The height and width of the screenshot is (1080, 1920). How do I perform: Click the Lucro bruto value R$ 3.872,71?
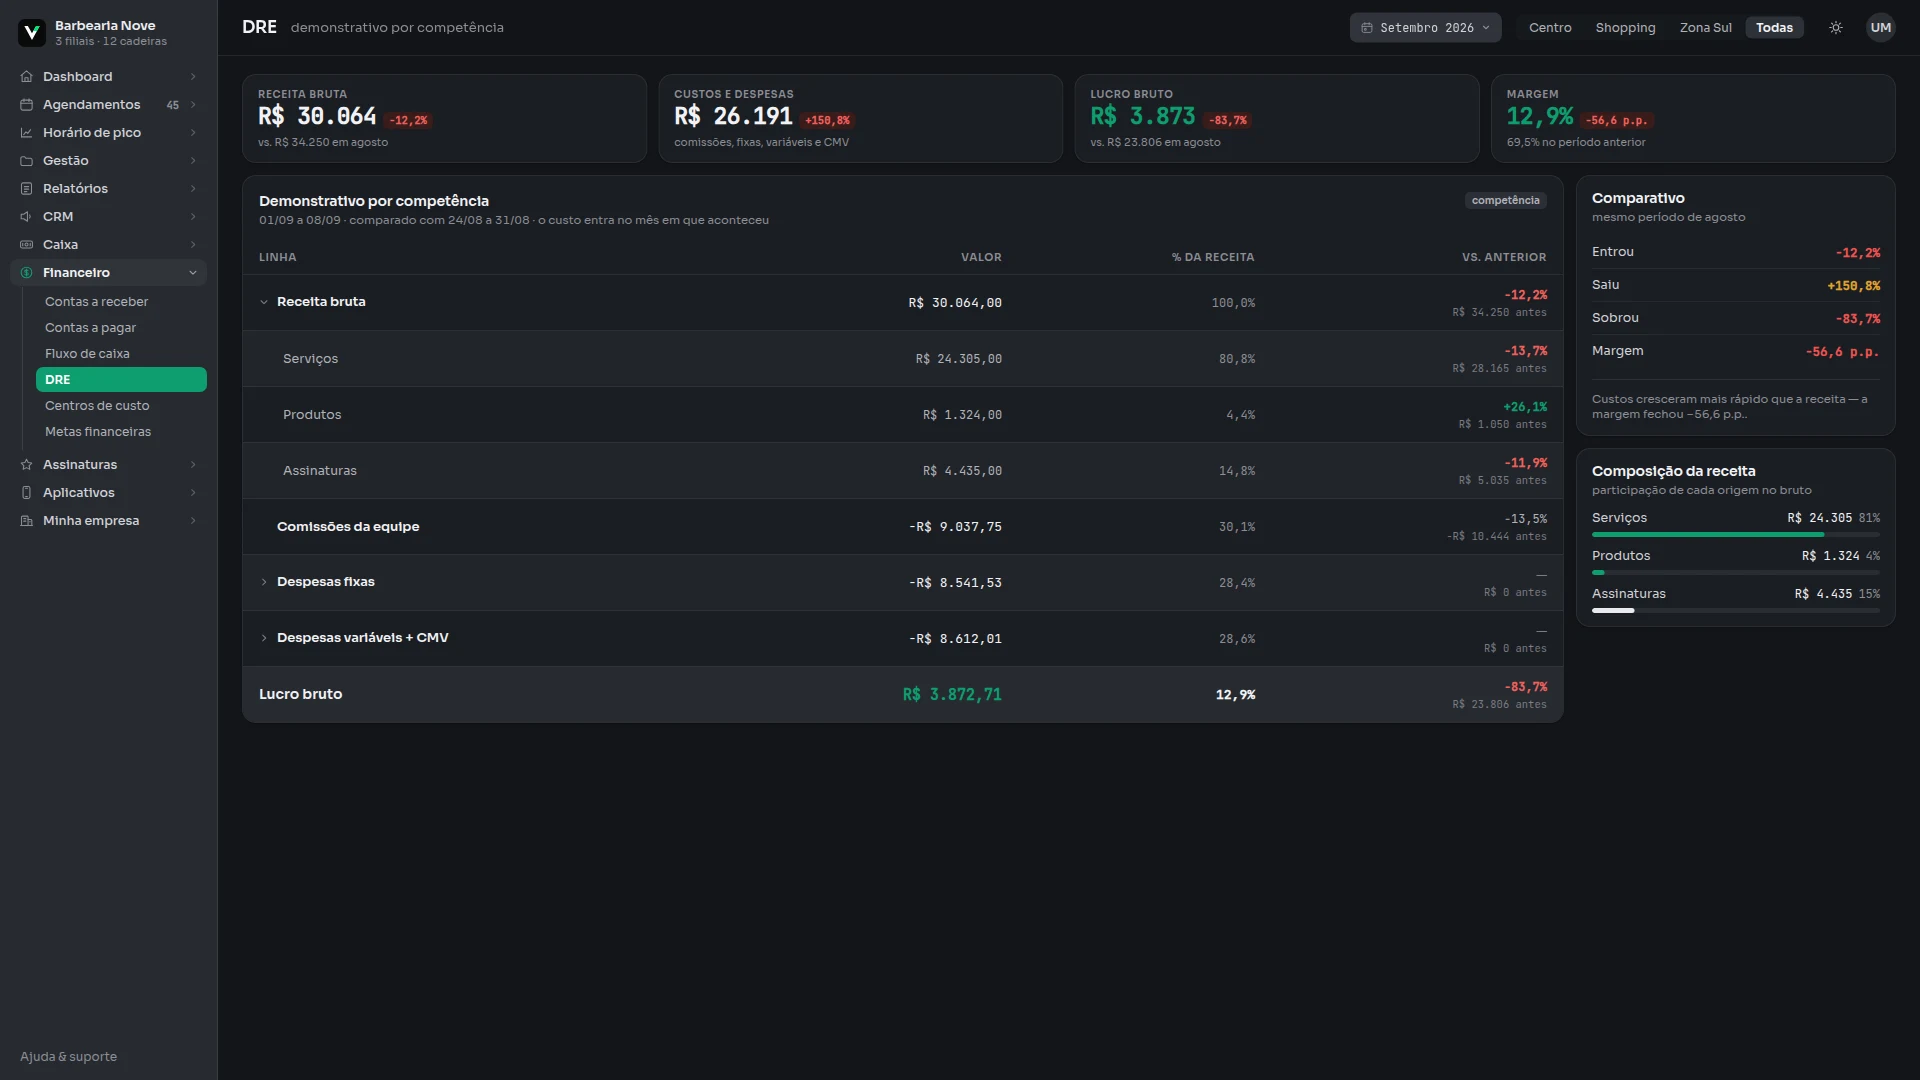[x=952, y=695]
